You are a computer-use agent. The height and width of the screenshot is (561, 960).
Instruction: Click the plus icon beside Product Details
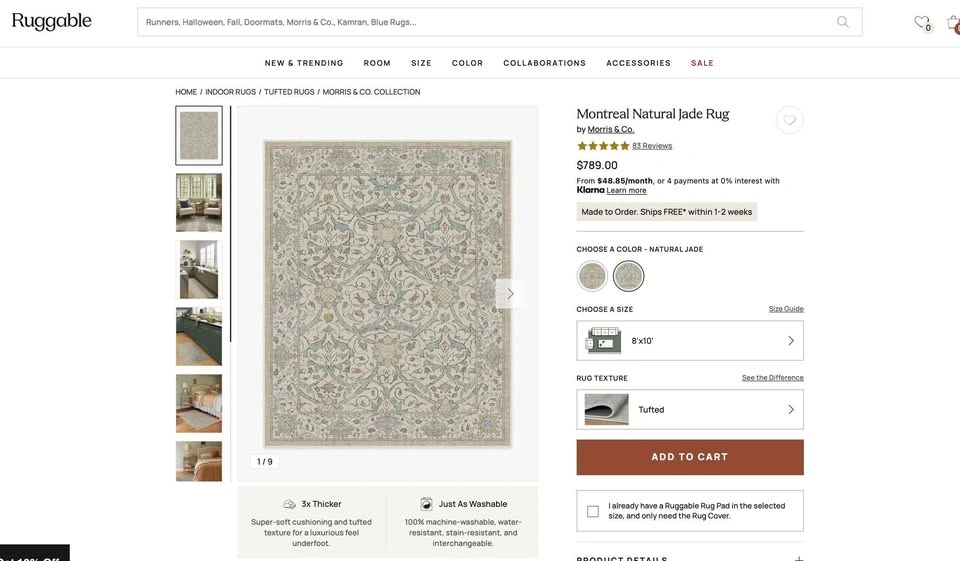pos(799,559)
